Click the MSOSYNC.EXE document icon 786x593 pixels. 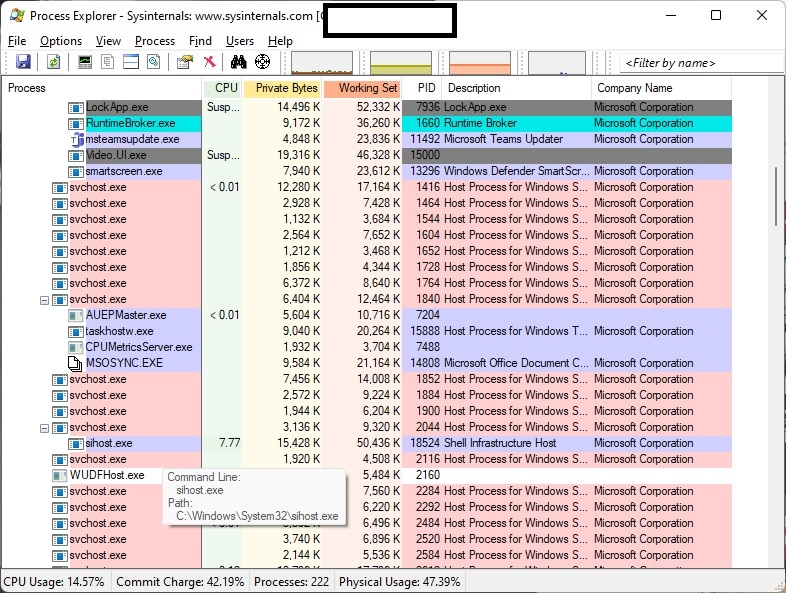[75, 363]
